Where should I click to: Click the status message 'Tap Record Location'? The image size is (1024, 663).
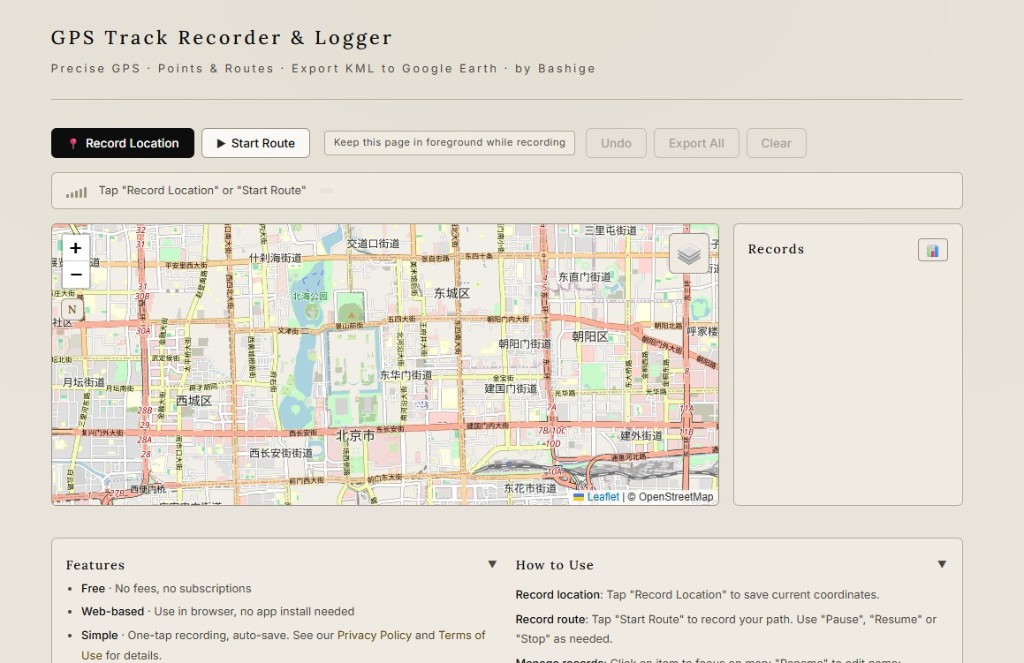click(202, 190)
